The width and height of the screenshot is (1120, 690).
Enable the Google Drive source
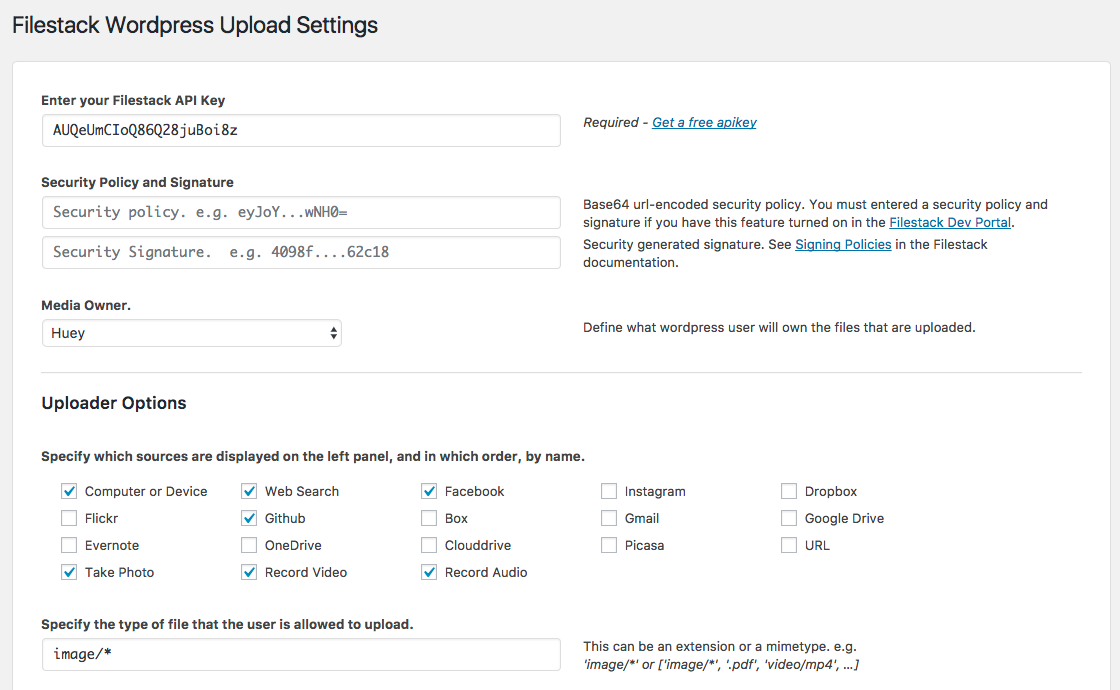(x=788, y=518)
